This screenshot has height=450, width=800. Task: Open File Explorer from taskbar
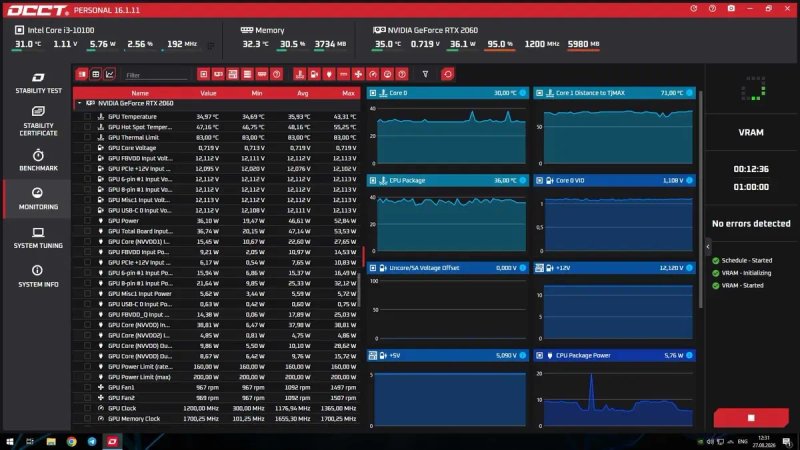tap(51, 441)
